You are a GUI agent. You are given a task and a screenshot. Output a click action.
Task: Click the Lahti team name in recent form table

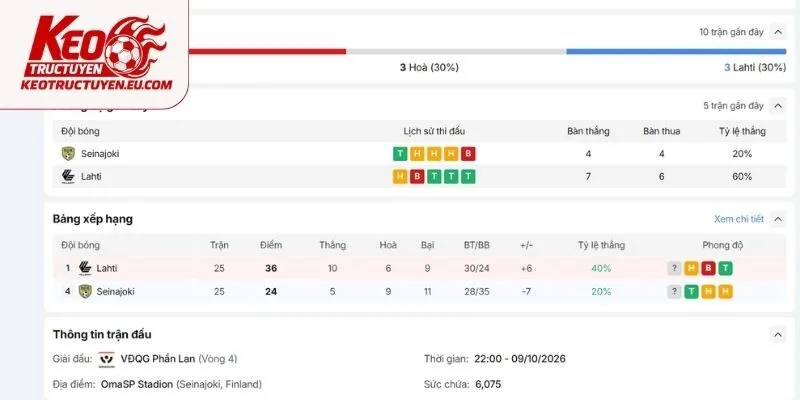tap(91, 177)
